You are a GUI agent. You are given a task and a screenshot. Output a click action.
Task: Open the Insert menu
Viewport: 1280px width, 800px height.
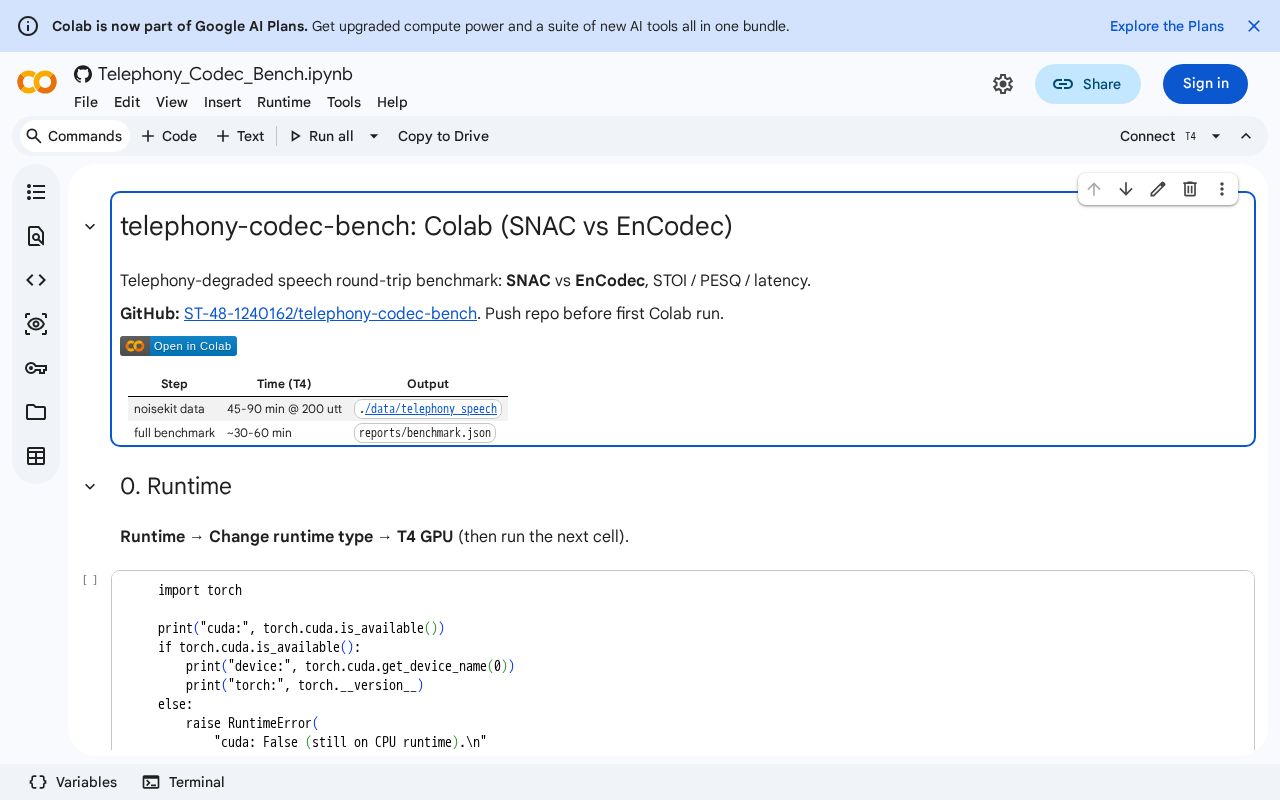pyautogui.click(x=222, y=102)
